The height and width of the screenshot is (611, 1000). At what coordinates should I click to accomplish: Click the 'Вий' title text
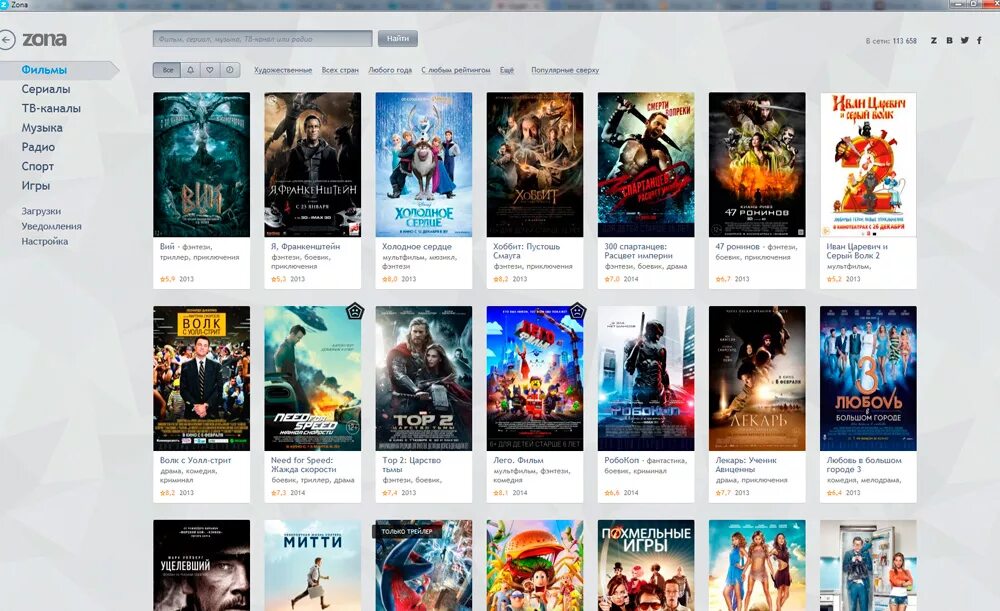tap(166, 246)
